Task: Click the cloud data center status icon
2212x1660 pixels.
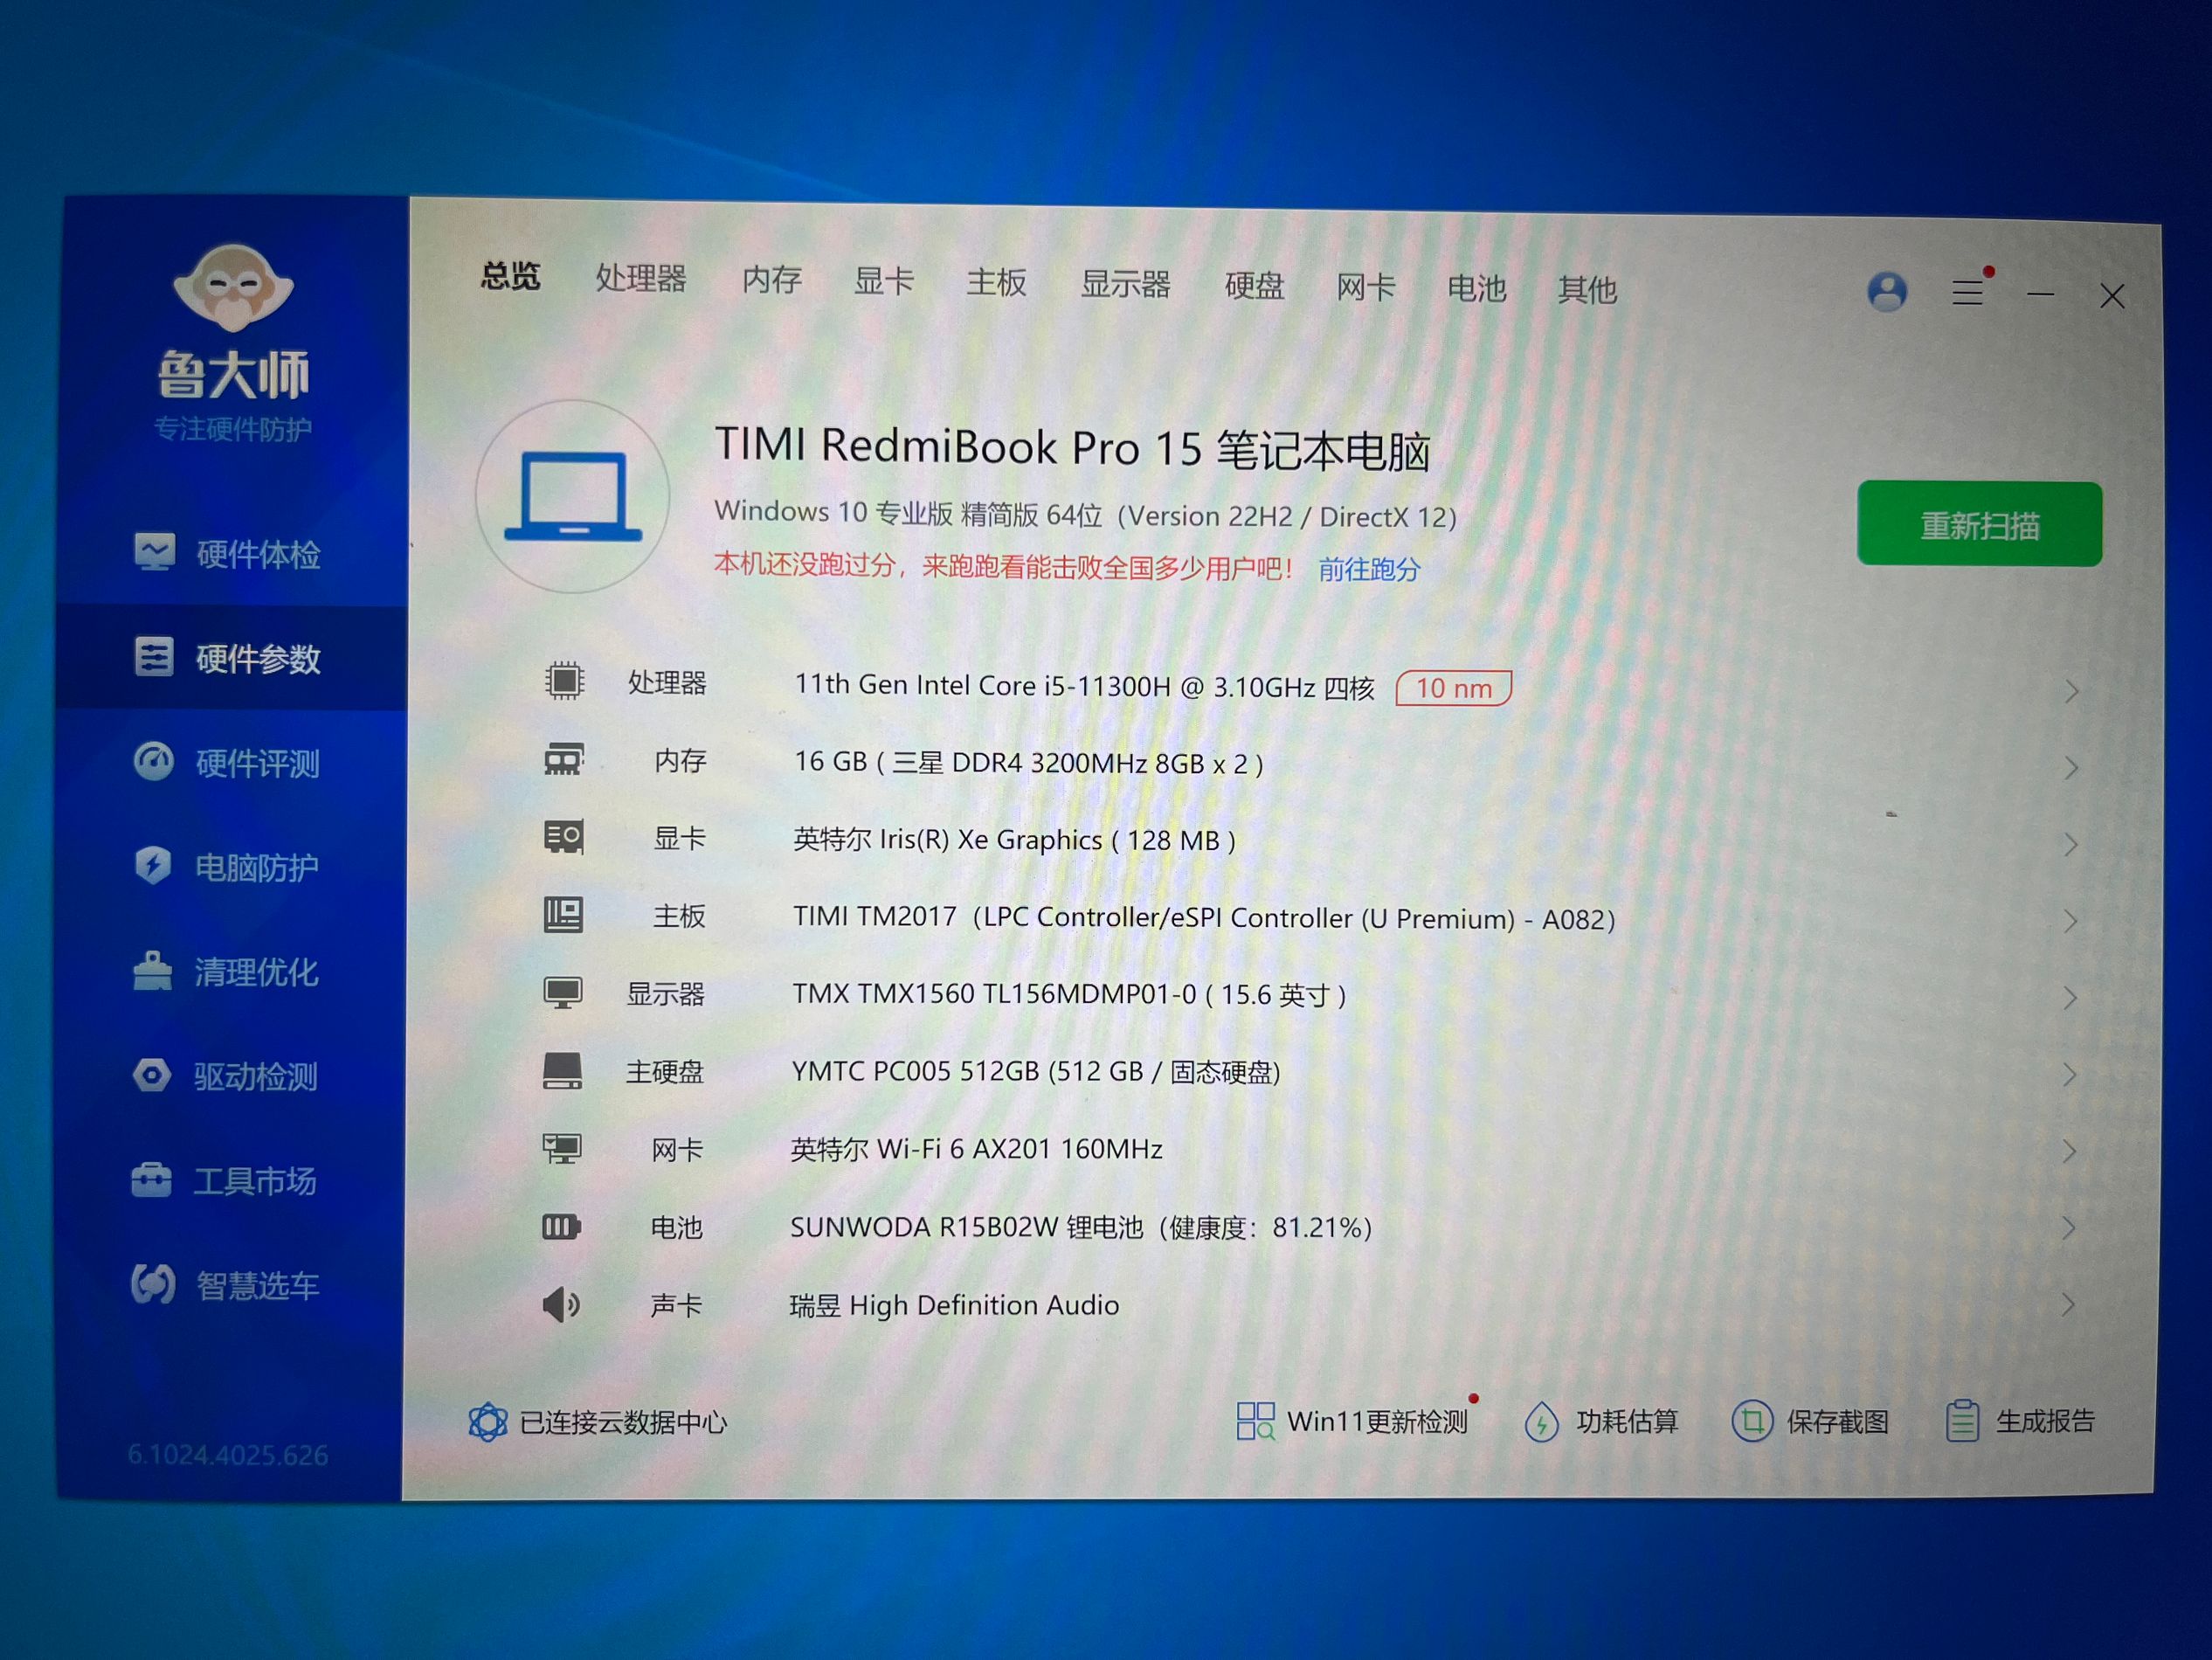Action: [x=488, y=1421]
